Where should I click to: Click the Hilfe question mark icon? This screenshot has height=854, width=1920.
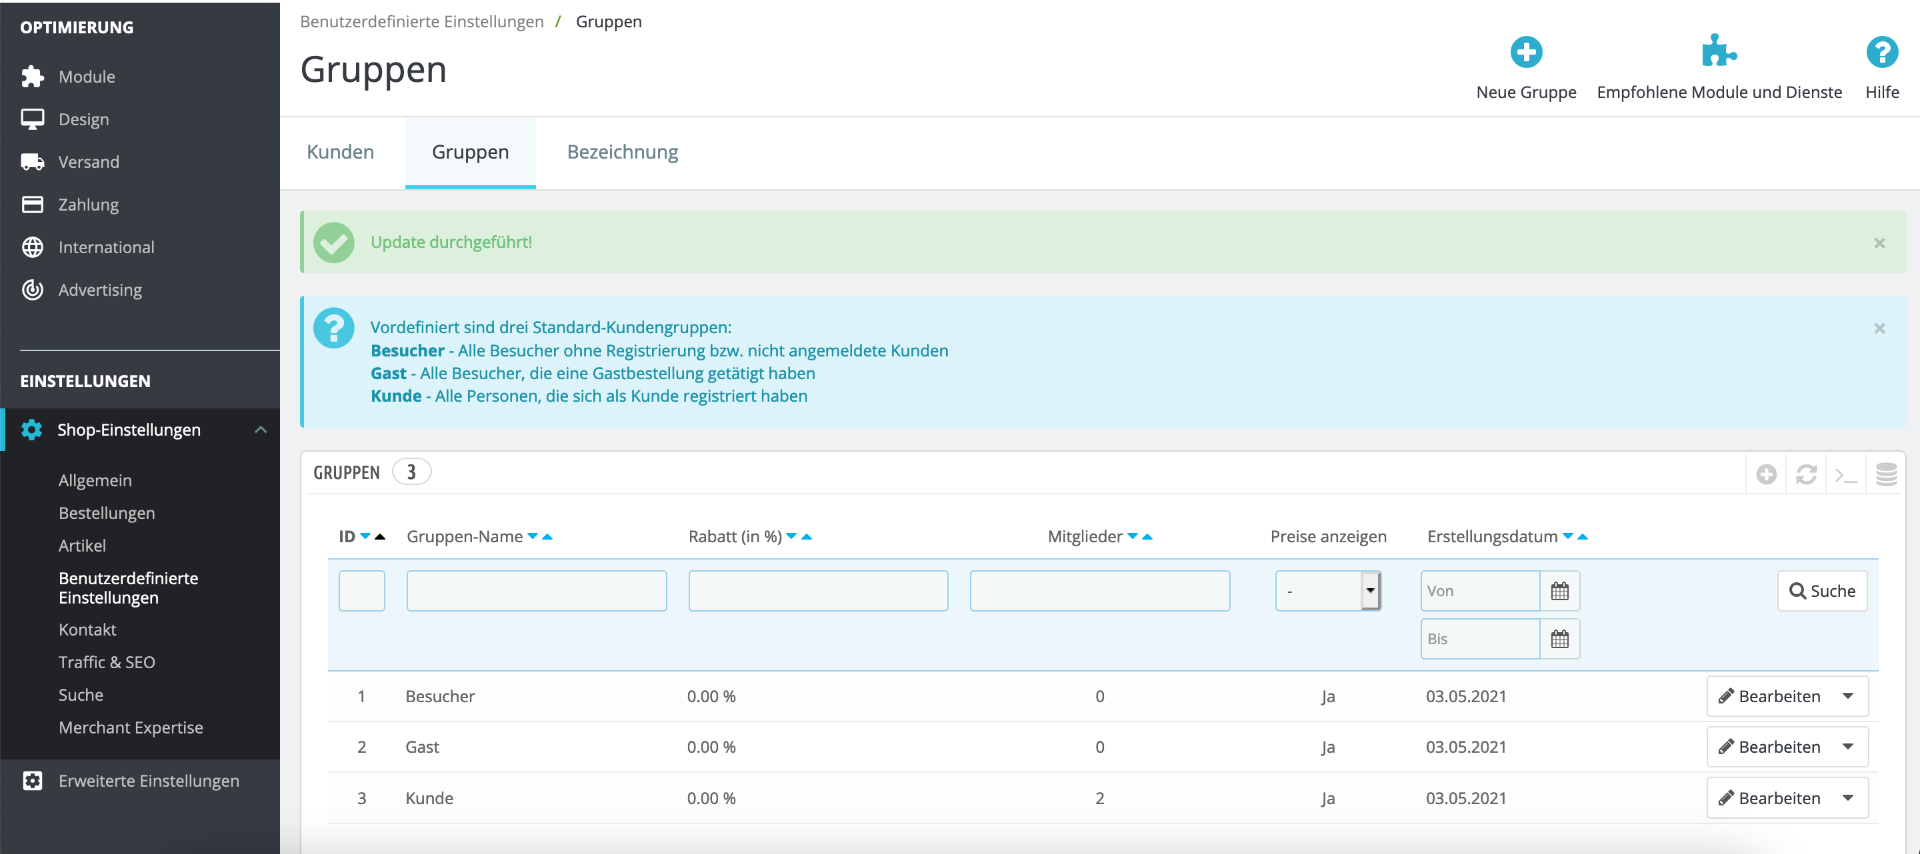(x=1882, y=52)
